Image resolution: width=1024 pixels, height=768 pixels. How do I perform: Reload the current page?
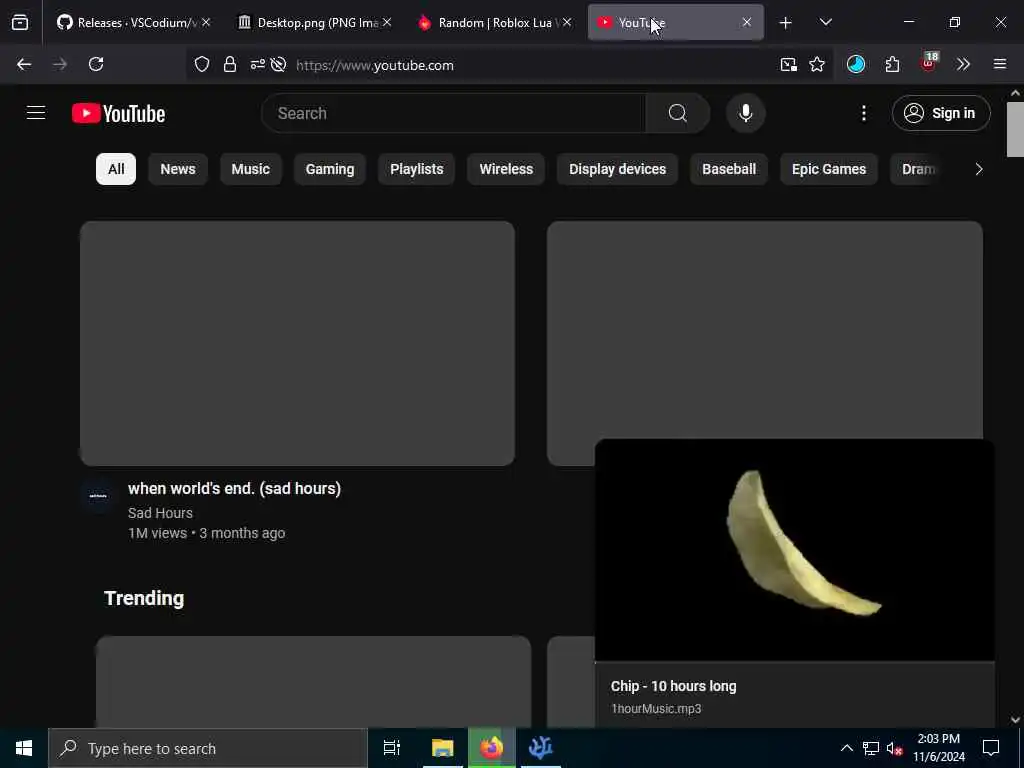(x=96, y=64)
